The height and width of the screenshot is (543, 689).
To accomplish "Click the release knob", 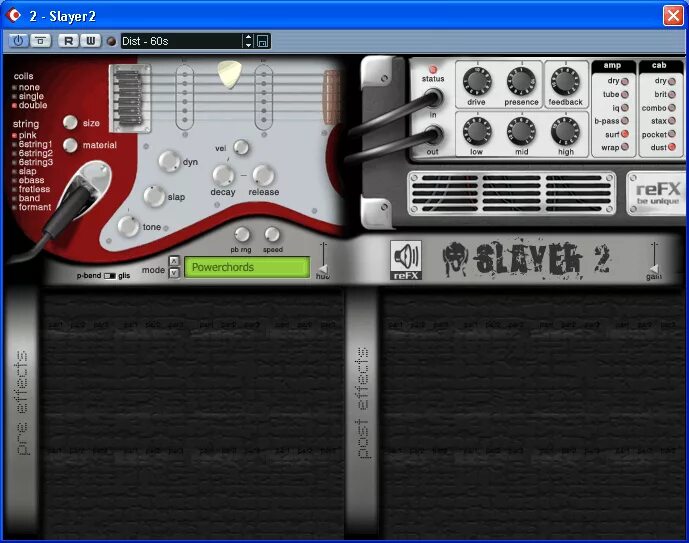I will coord(264,176).
